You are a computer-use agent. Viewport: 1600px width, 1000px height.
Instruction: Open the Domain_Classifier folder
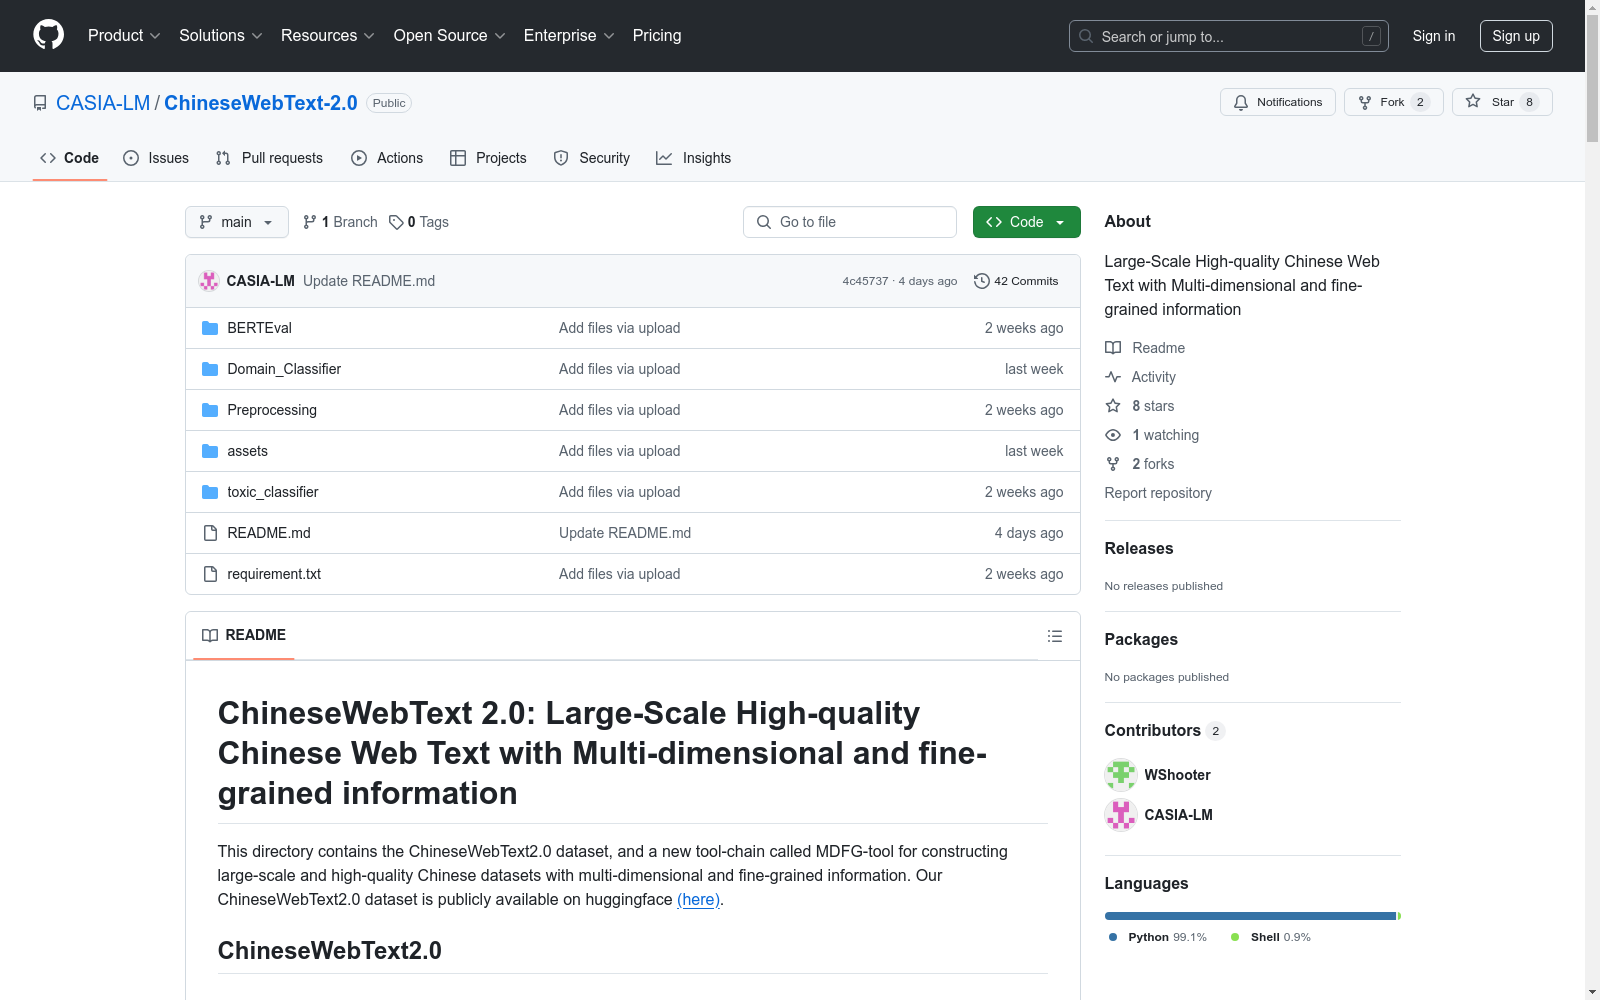click(284, 369)
